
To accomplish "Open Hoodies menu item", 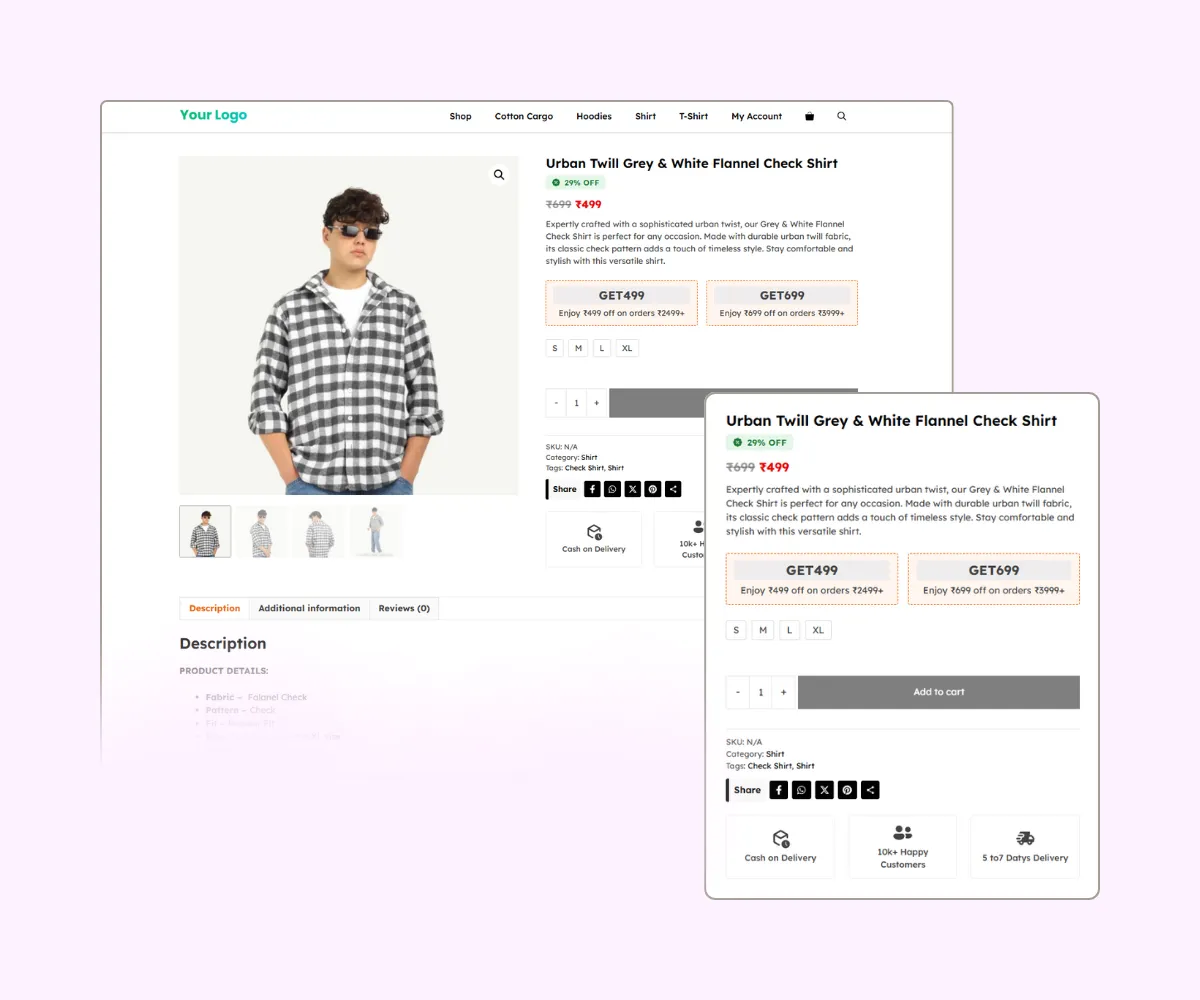I will (x=594, y=116).
